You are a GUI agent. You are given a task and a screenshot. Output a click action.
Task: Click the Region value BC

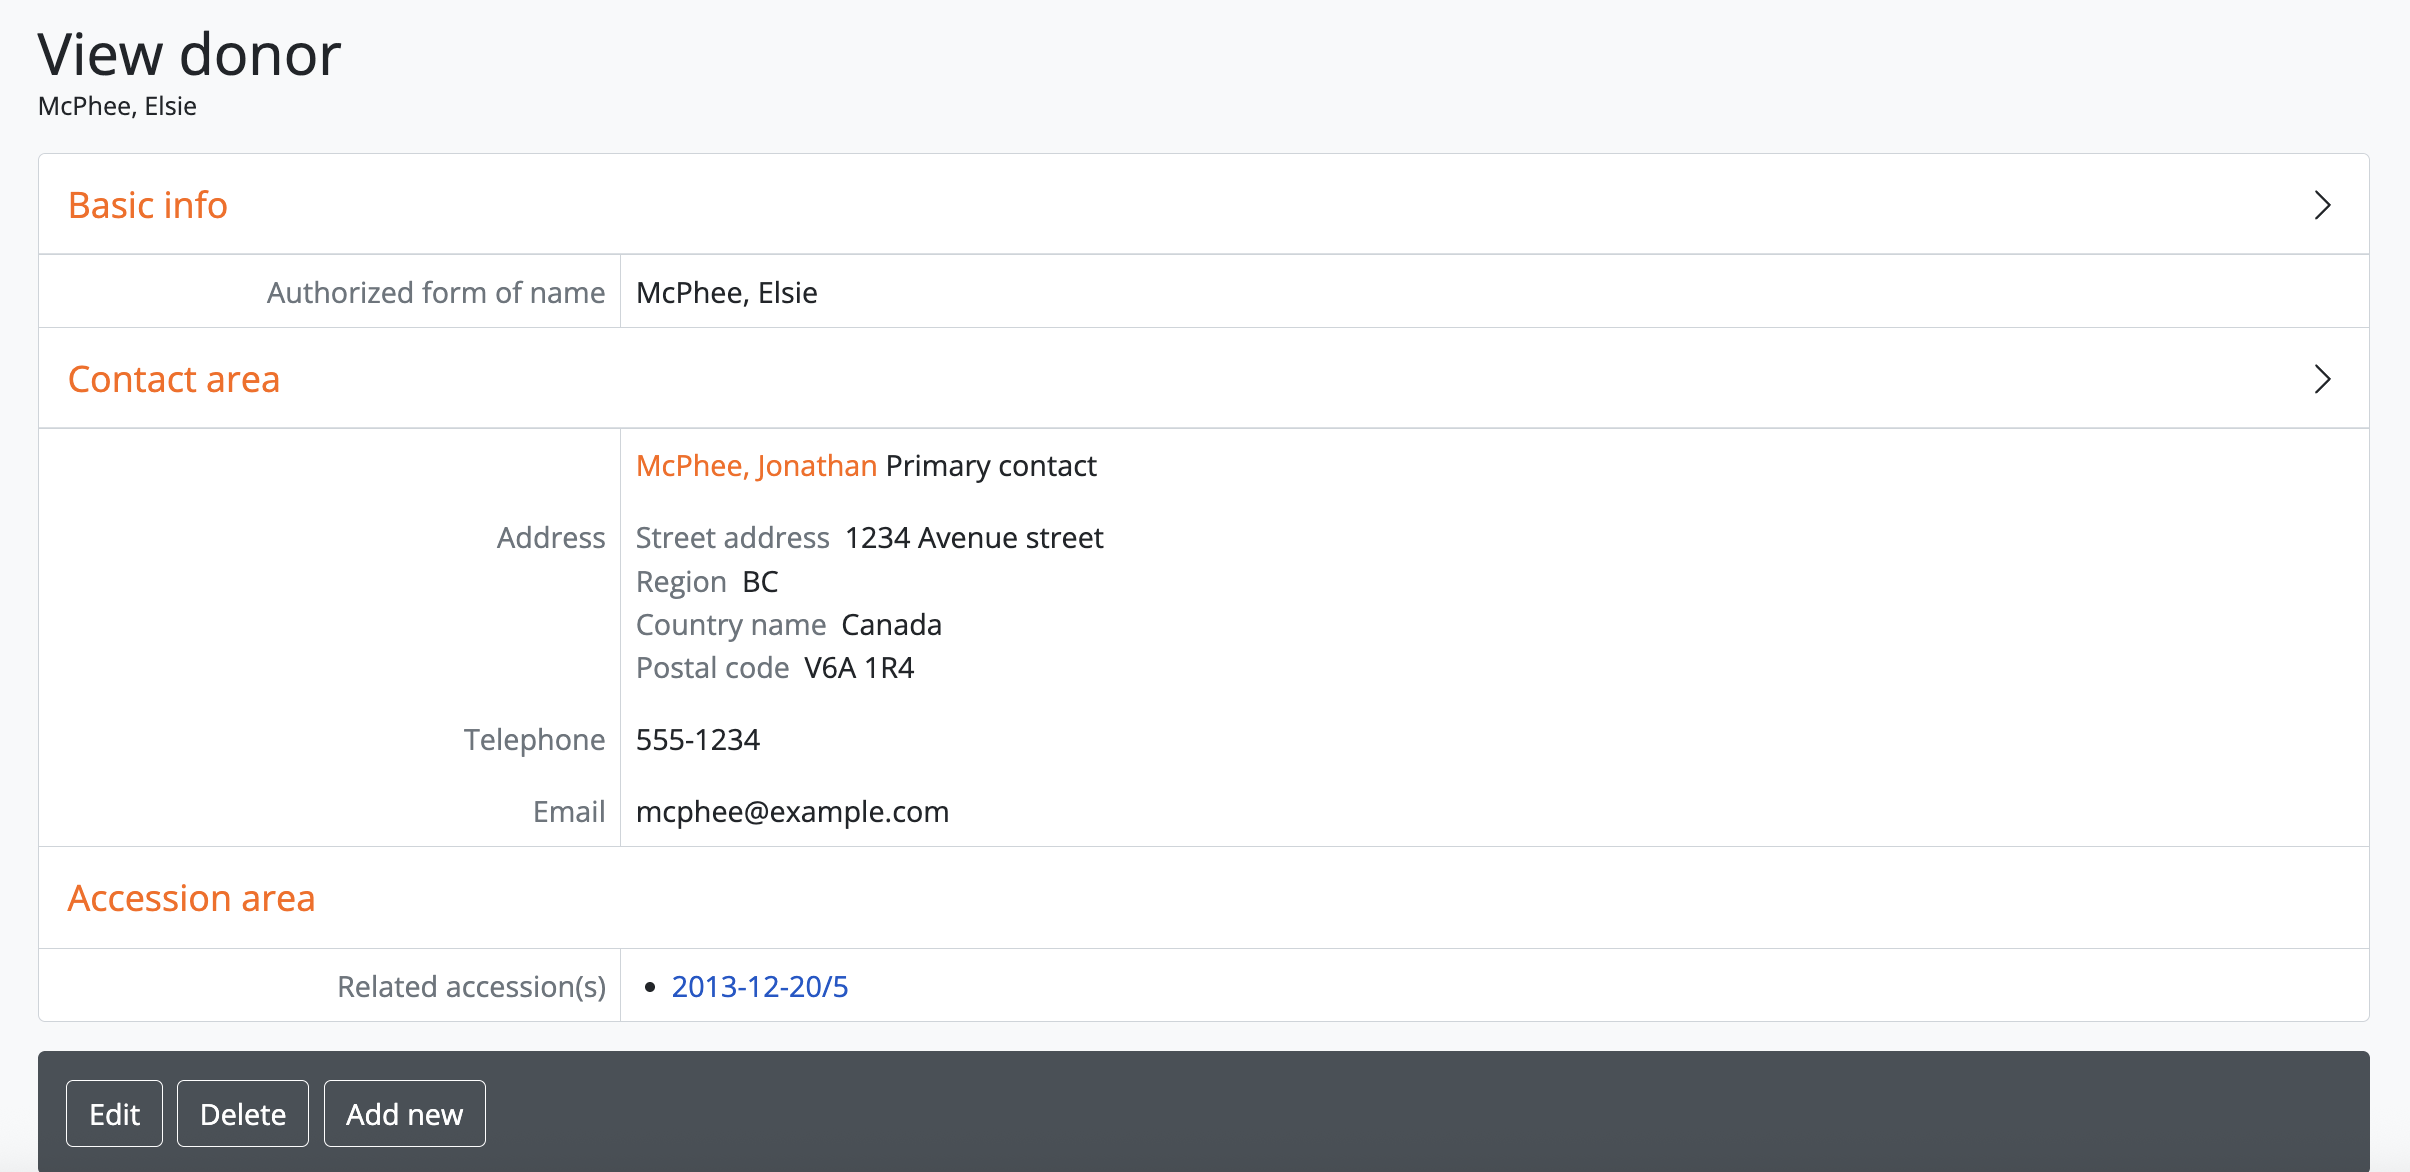point(760,582)
